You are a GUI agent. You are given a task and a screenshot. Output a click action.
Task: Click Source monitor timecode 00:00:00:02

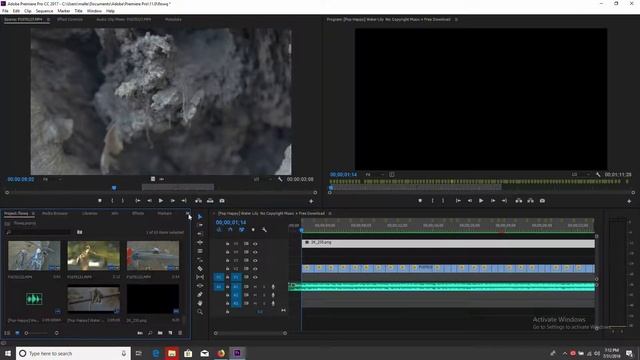tap(21, 179)
